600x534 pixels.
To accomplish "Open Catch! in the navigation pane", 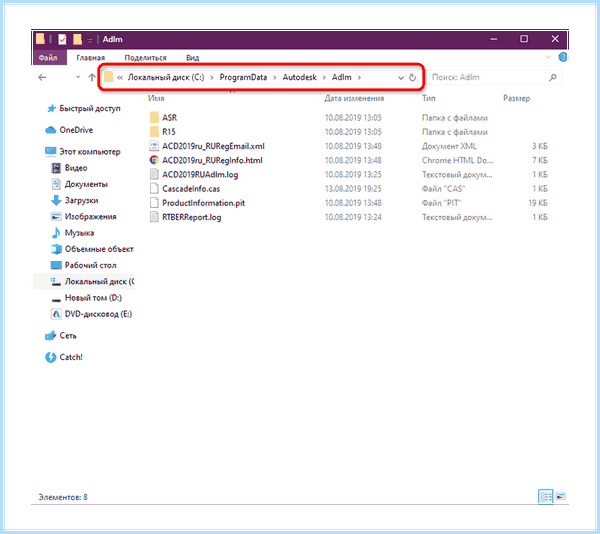I will point(70,357).
